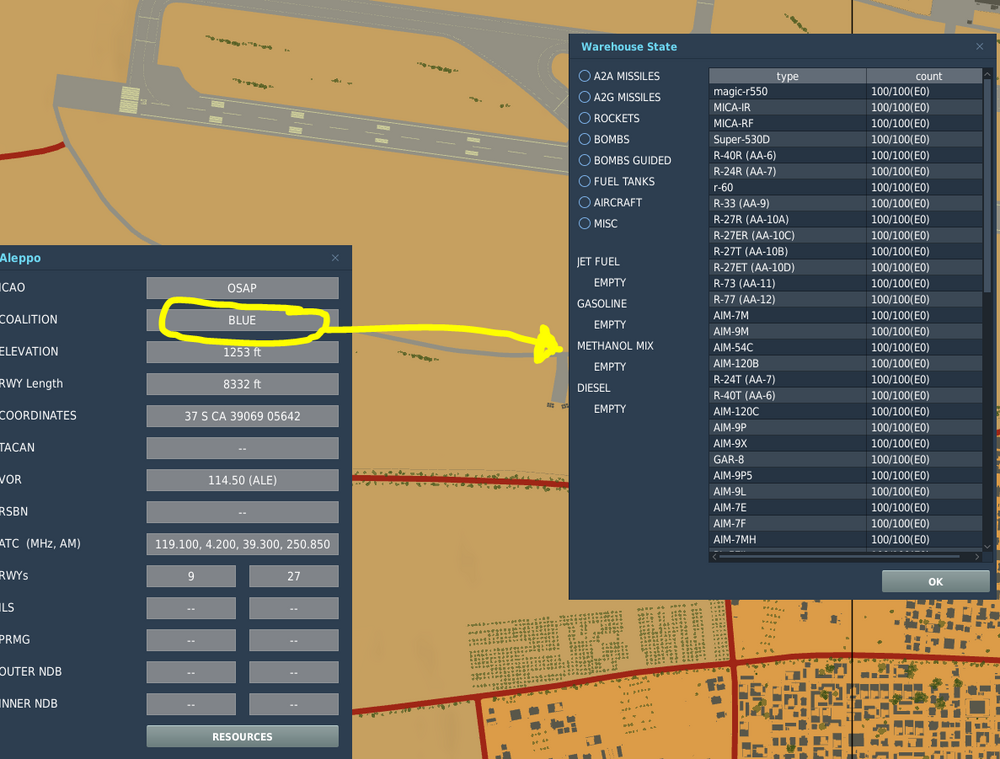1000x759 pixels.
Task: Click the BLUE coalition field
Action: point(242,320)
